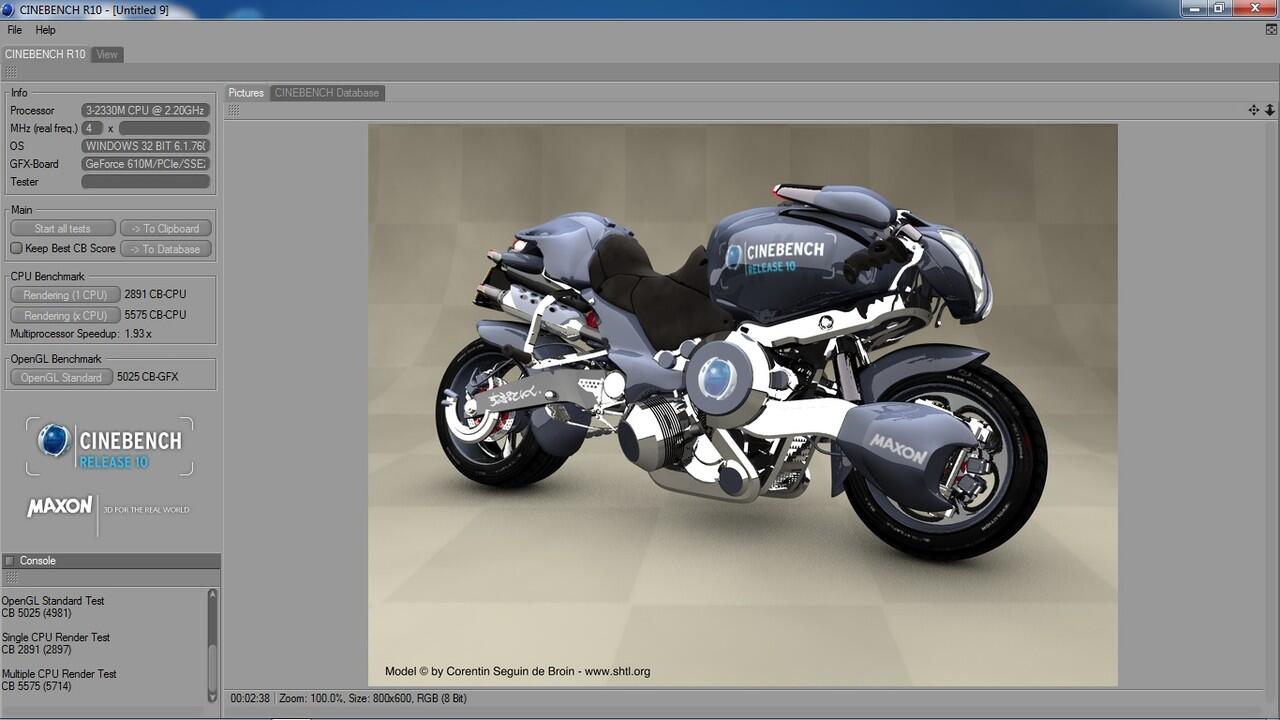Screen dimensions: 1280x720
Task: Open the File menu
Action: [x=14, y=30]
